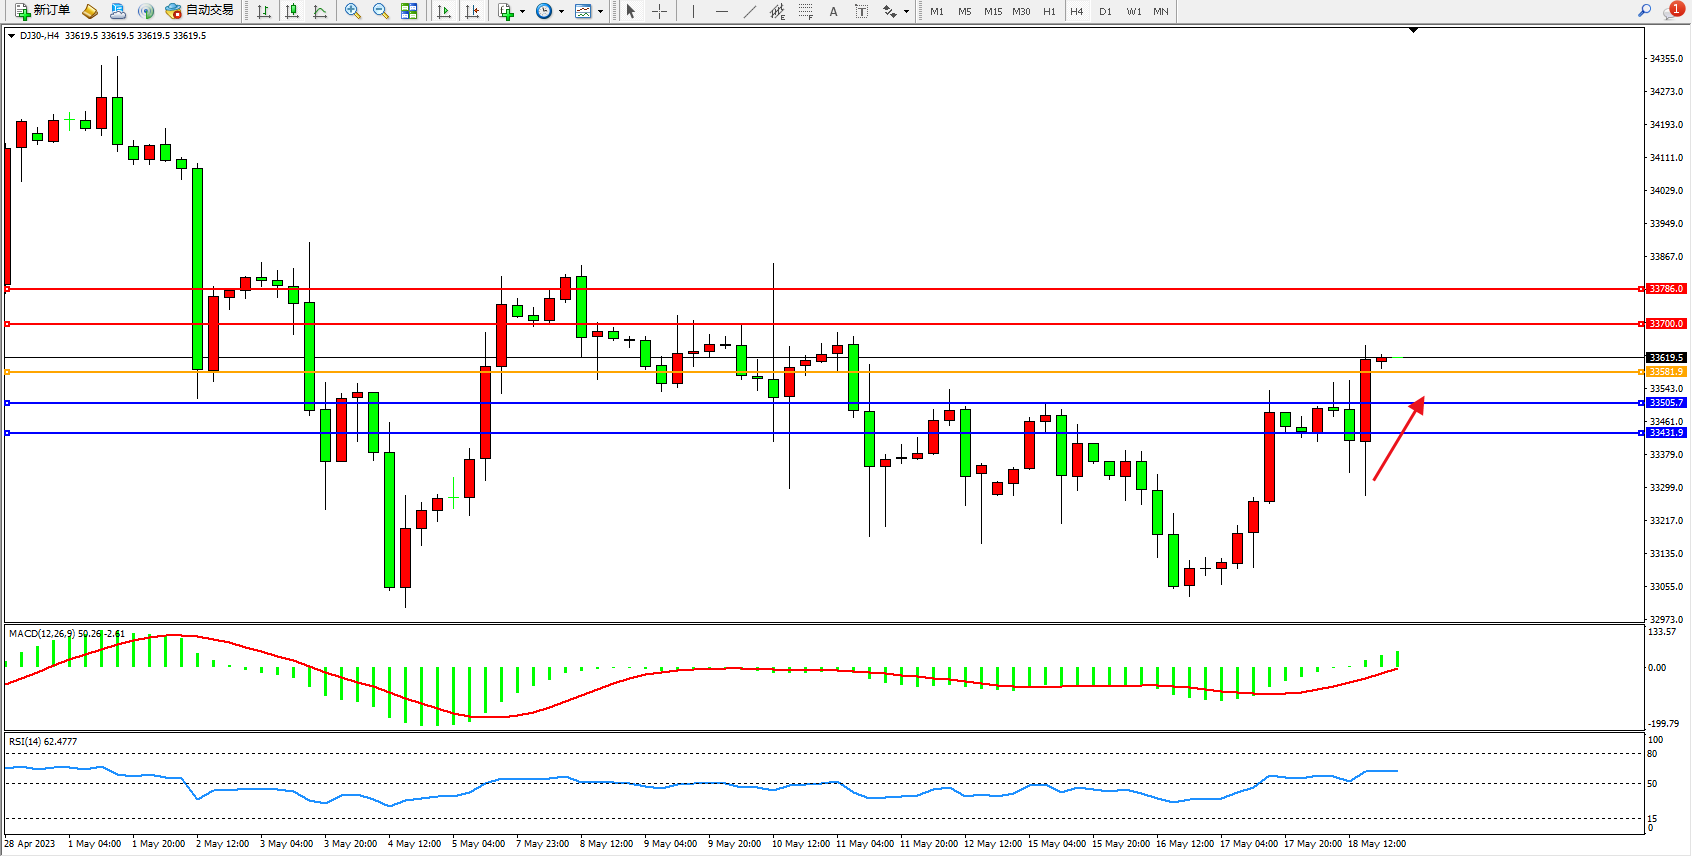Open the chart templates dropdown arrow

600,12
